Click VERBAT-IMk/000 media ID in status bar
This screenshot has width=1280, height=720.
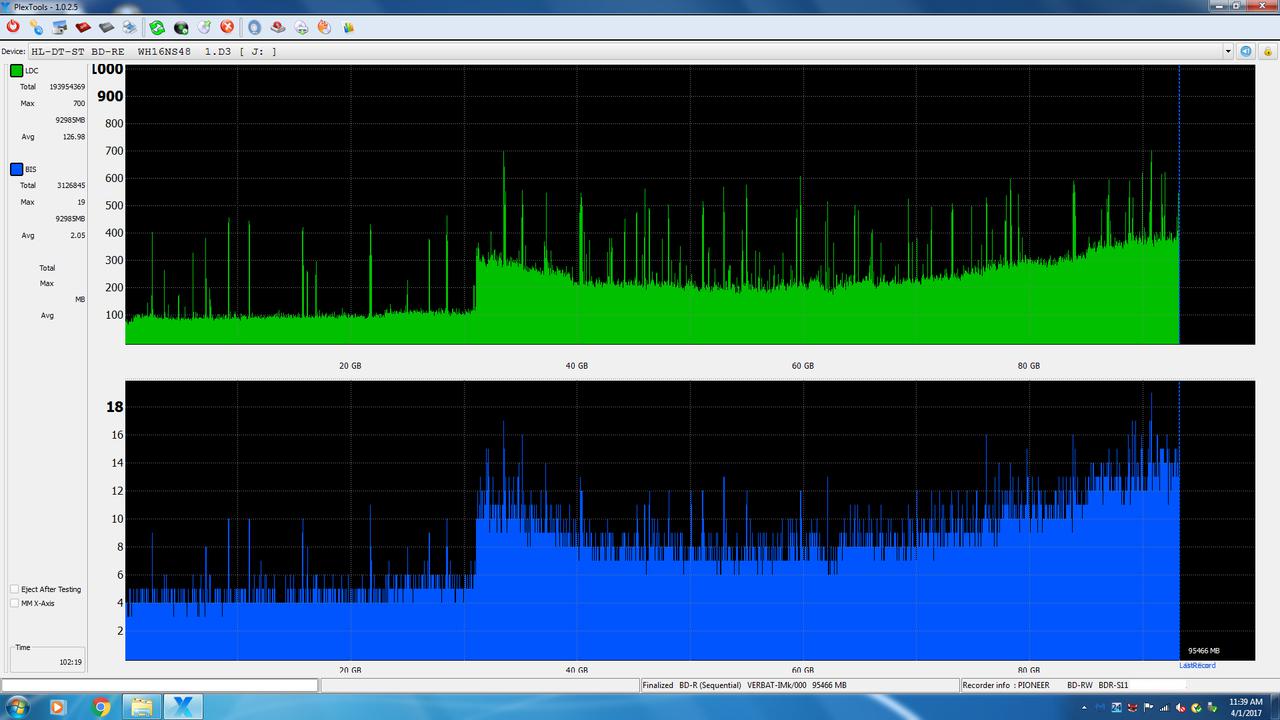[777, 685]
